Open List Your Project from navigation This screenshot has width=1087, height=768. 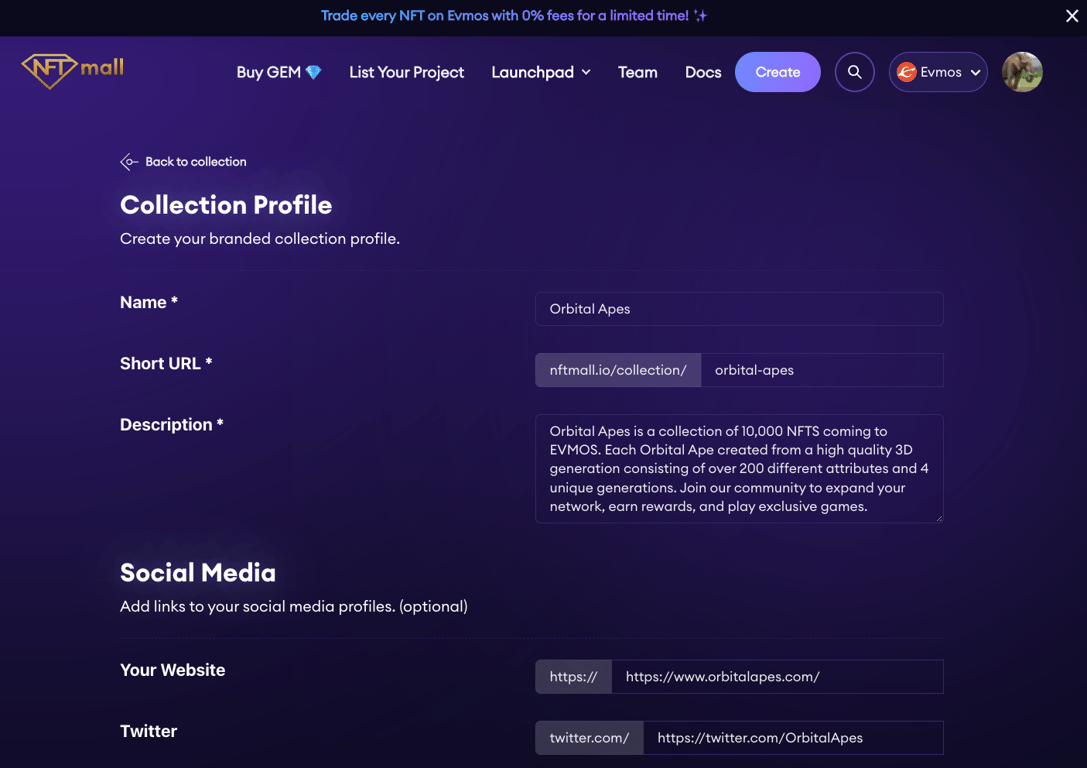tap(406, 72)
